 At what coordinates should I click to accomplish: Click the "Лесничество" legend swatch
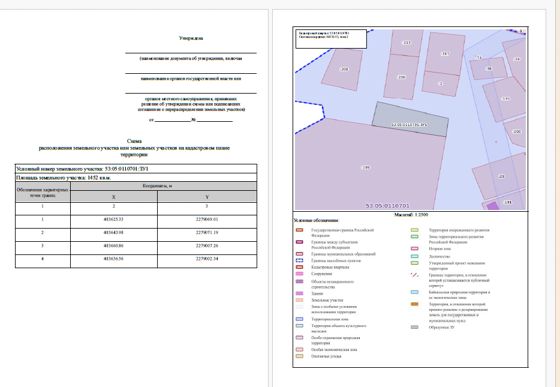pos(414,256)
